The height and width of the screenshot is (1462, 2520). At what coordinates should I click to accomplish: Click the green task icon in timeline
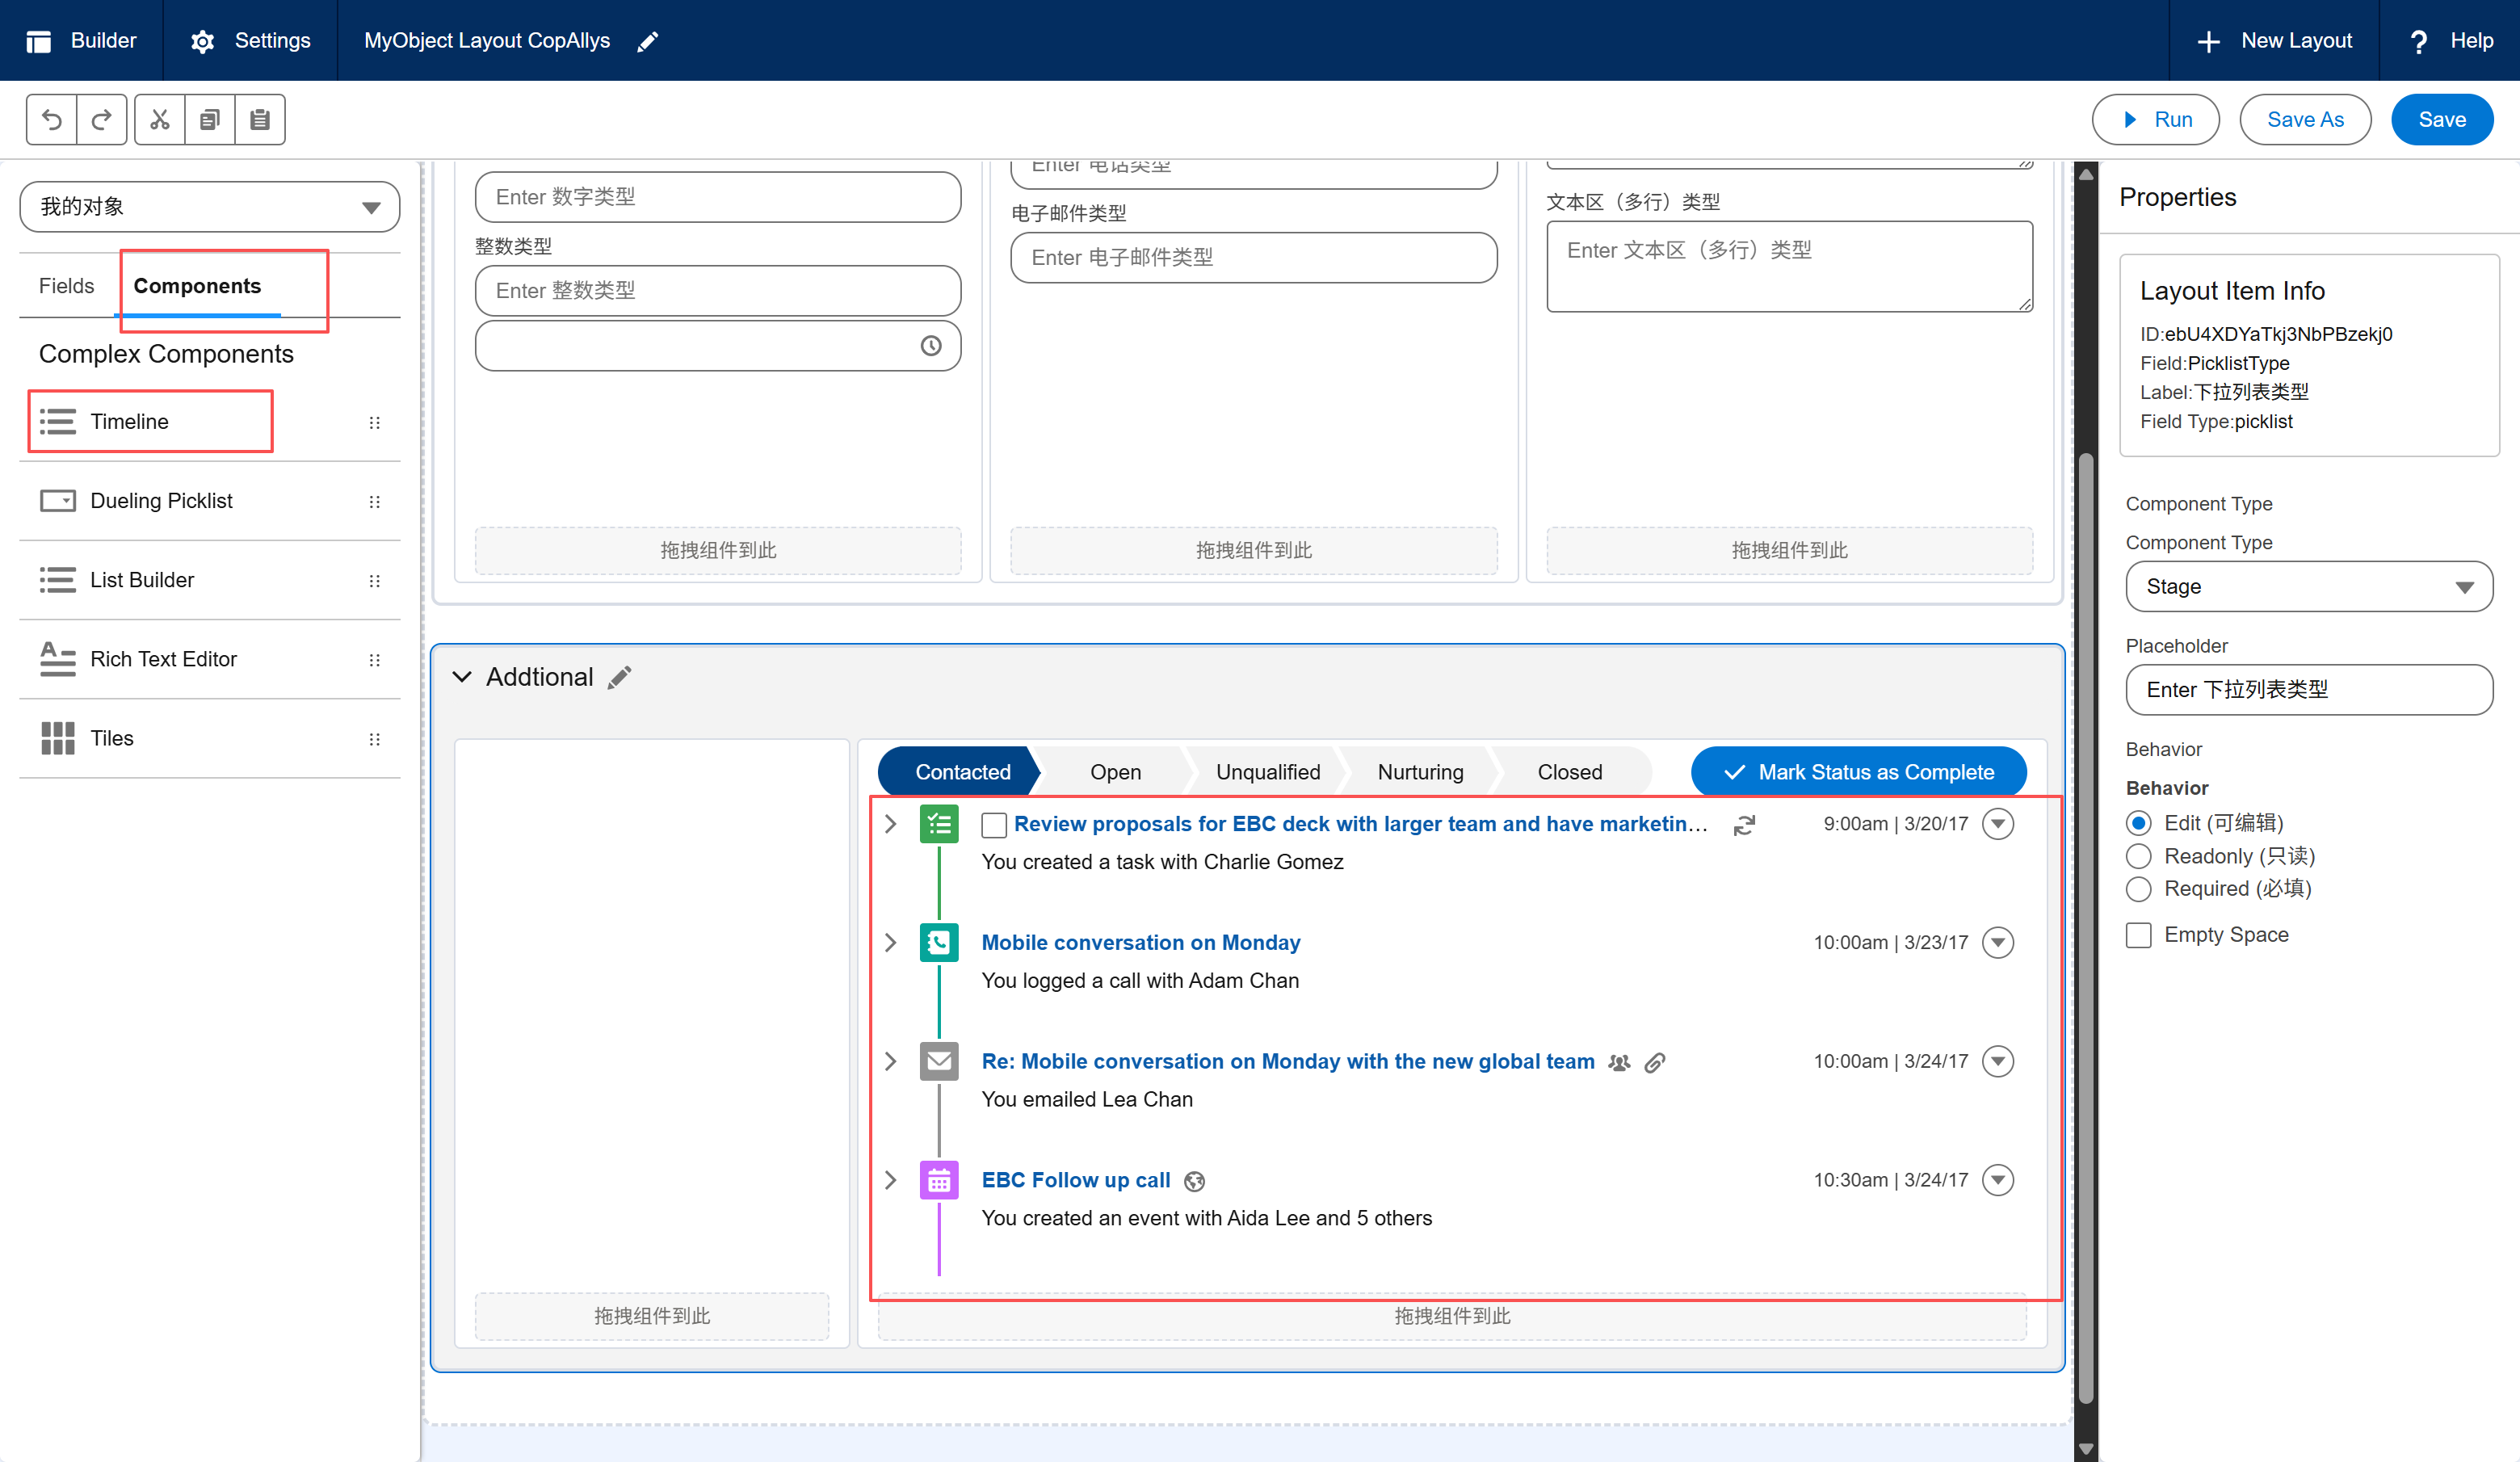point(939,824)
